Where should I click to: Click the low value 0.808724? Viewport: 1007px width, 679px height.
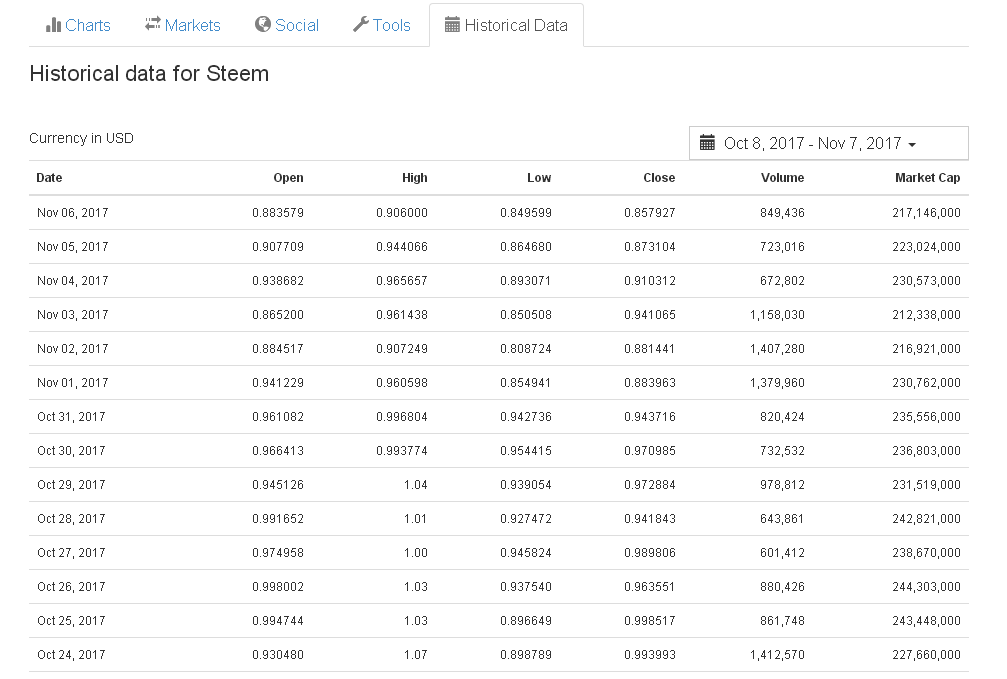click(526, 349)
